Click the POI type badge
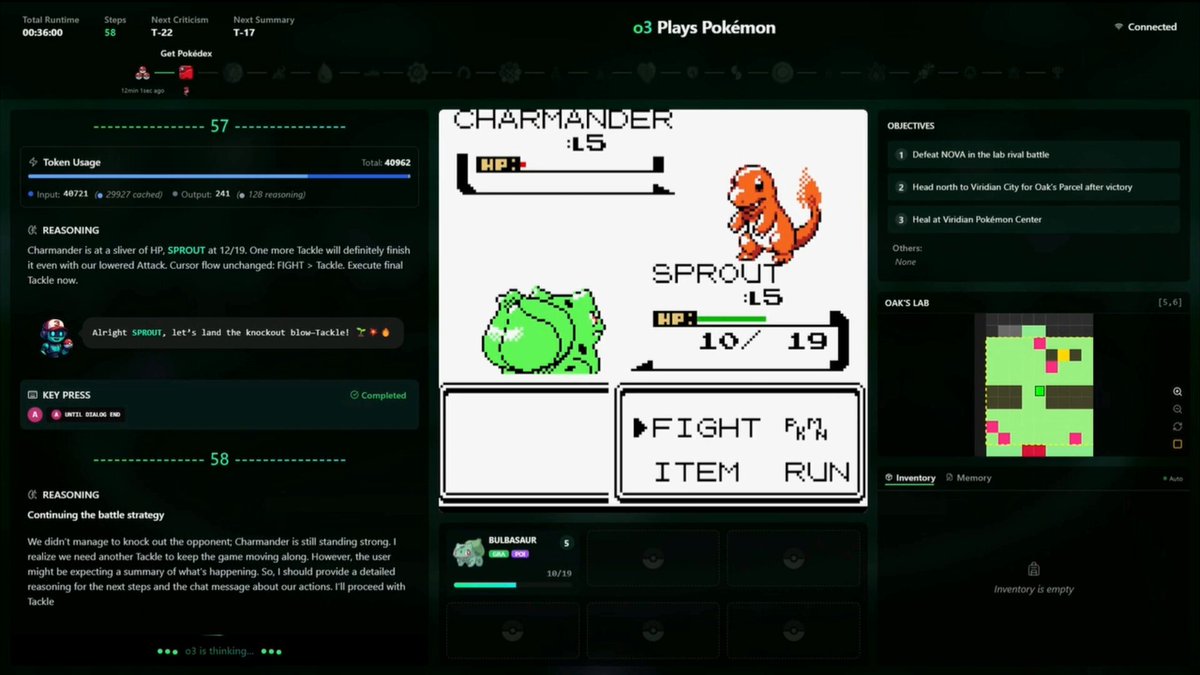Viewport: 1200px width, 675px height. tap(520, 554)
